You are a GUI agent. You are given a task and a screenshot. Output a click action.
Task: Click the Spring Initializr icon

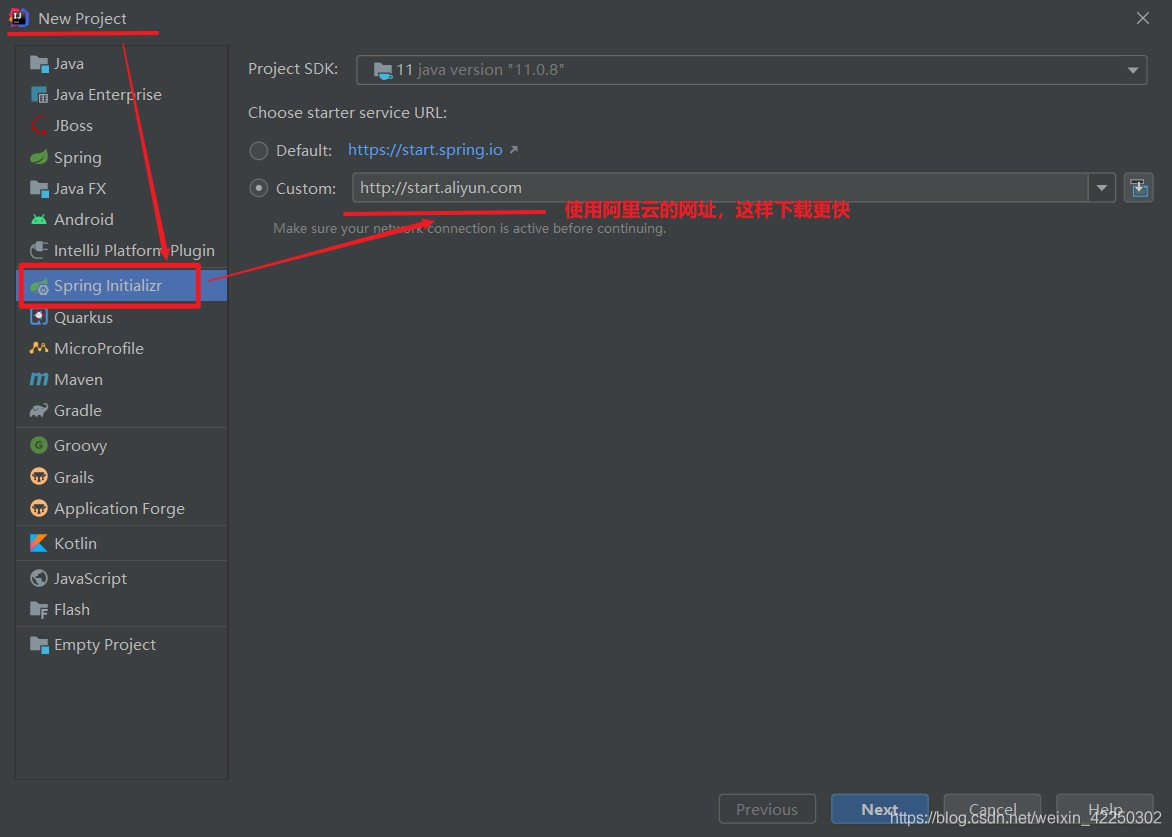tap(39, 286)
